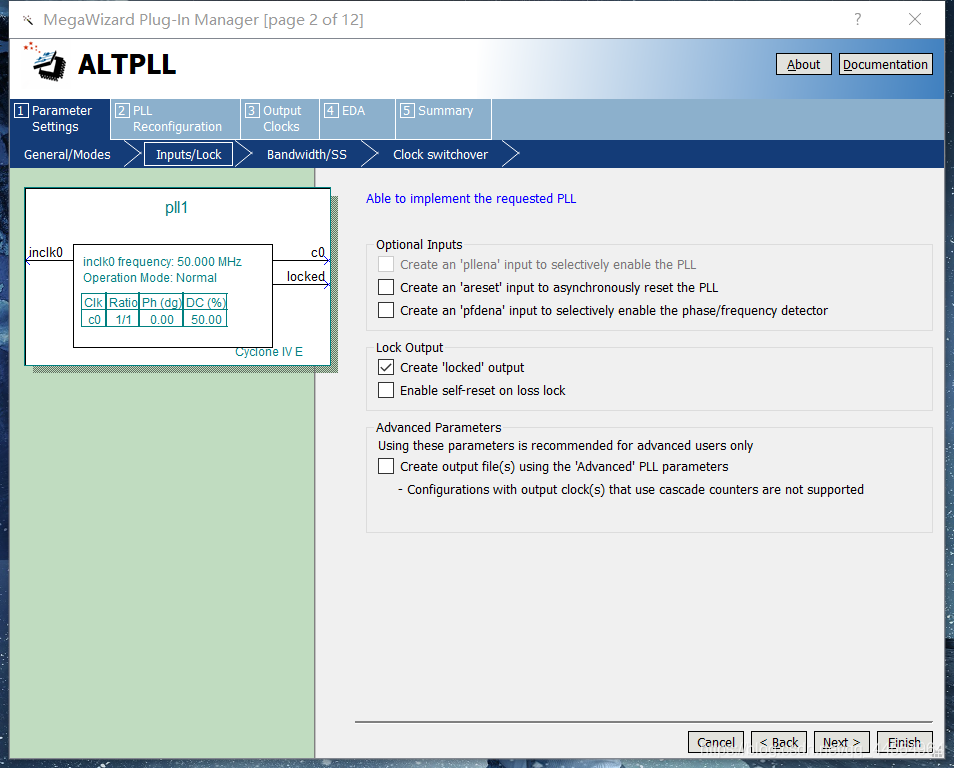Click the 'Ratio' column header cell
This screenshot has height=768, width=954.
(x=124, y=302)
